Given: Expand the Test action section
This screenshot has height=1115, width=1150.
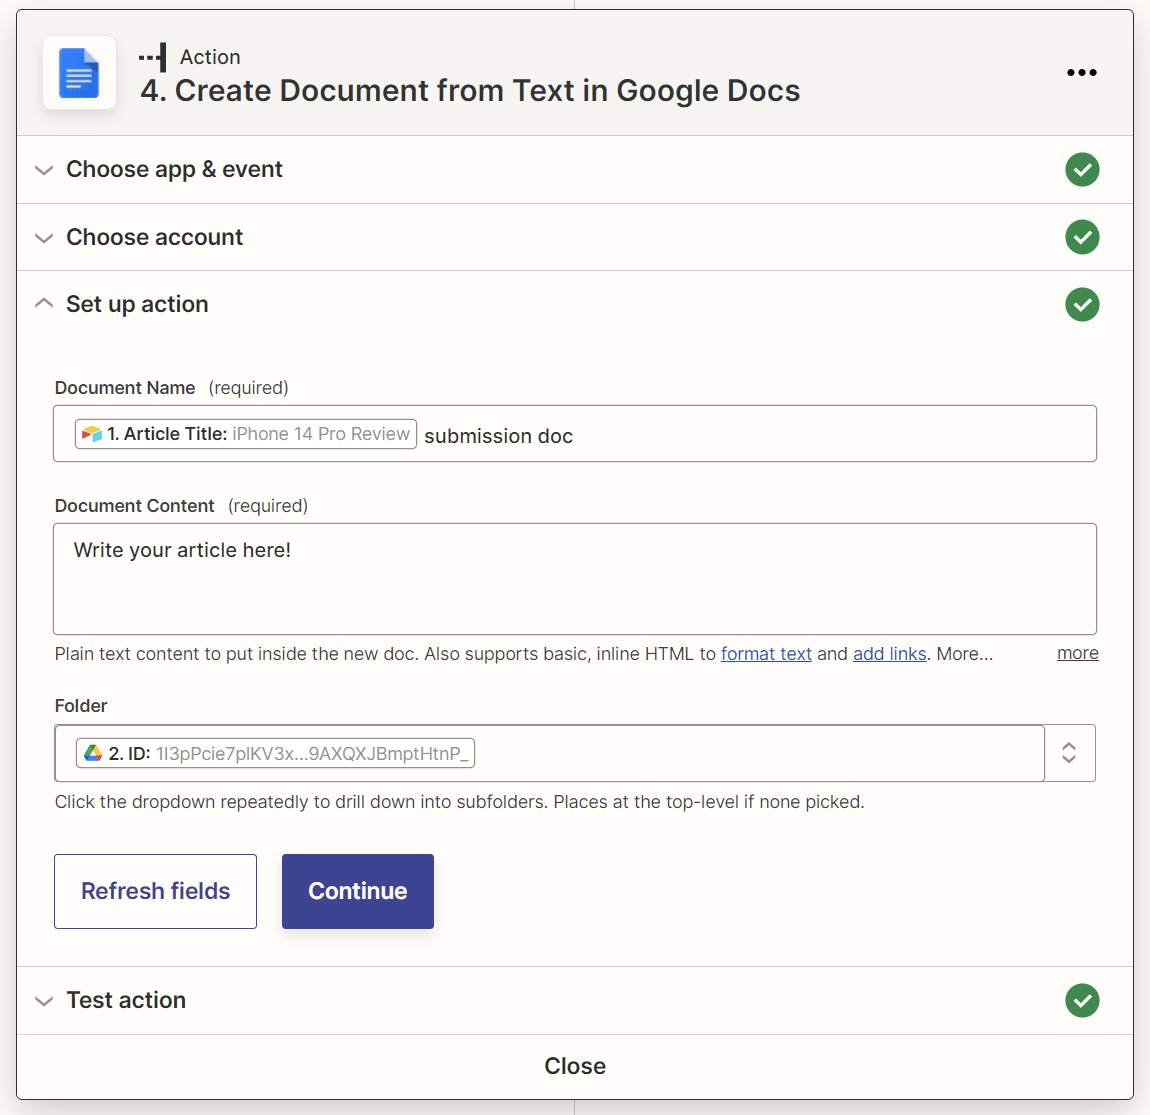Looking at the screenshot, I should (44, 1000).
